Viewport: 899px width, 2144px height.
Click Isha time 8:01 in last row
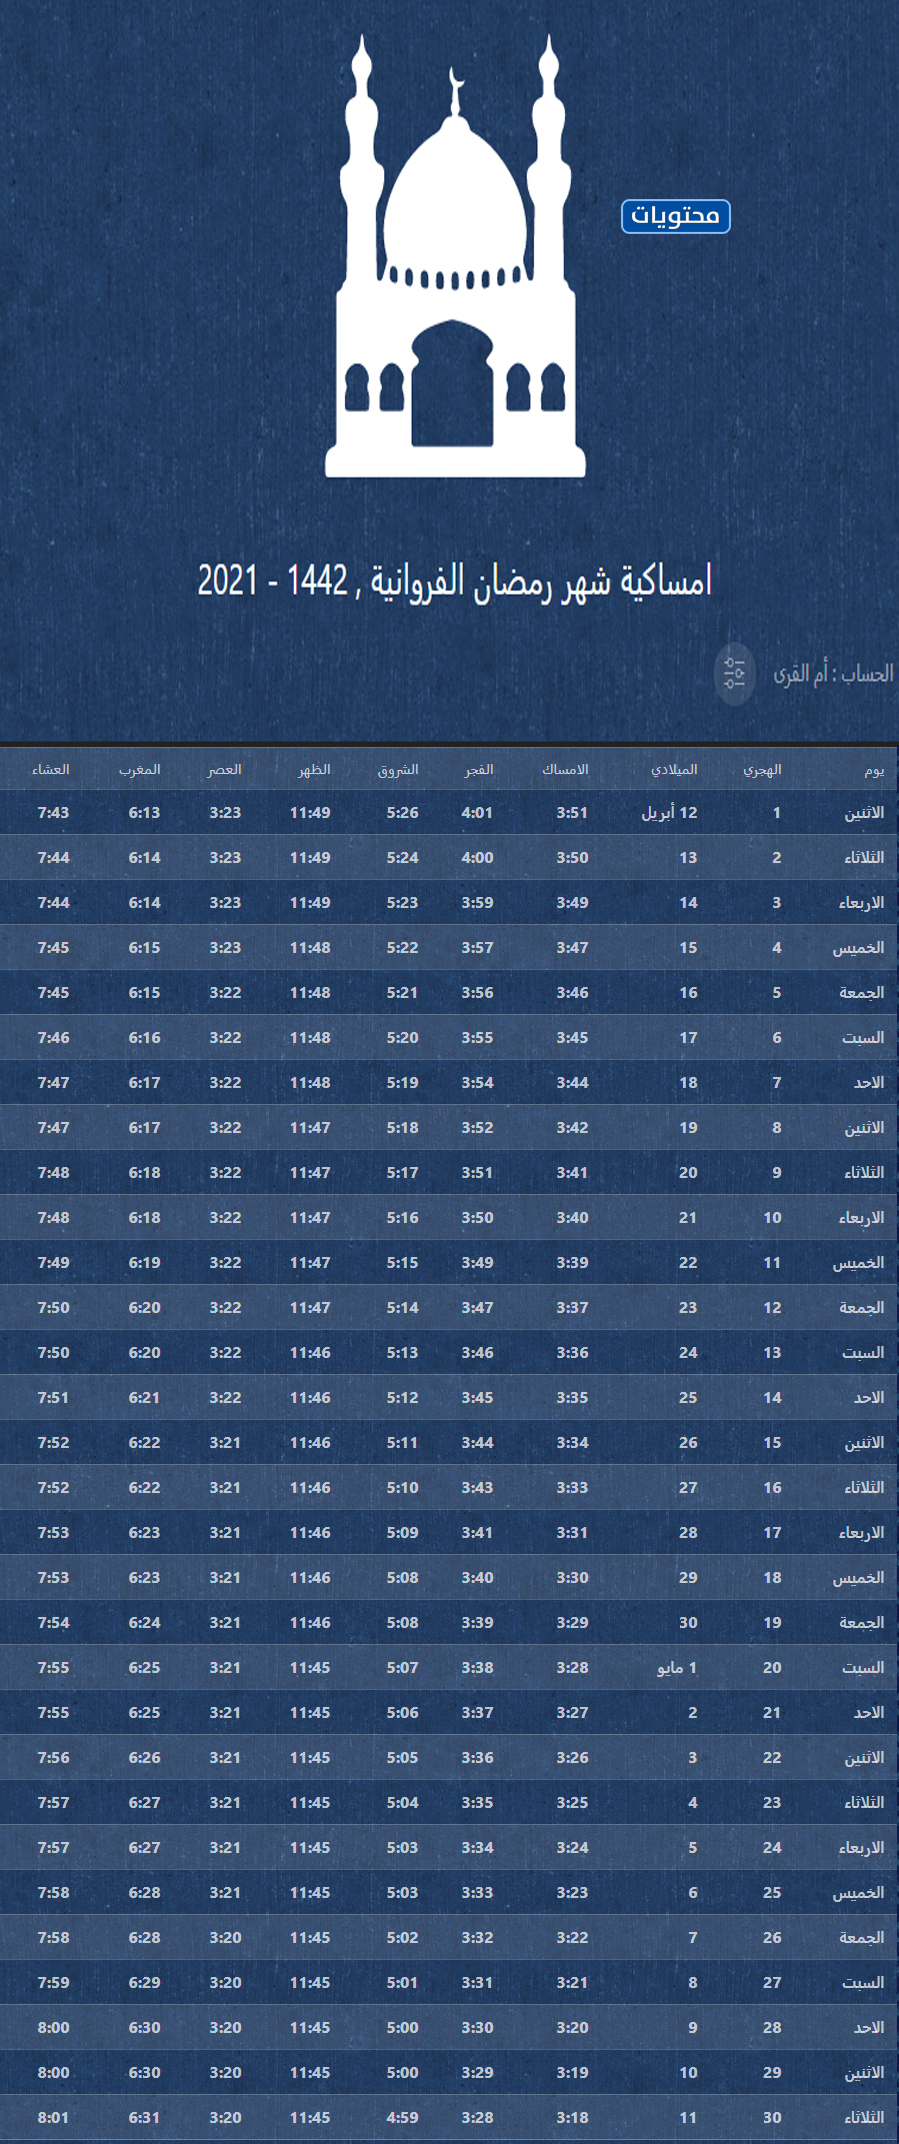coord(53,2117)
